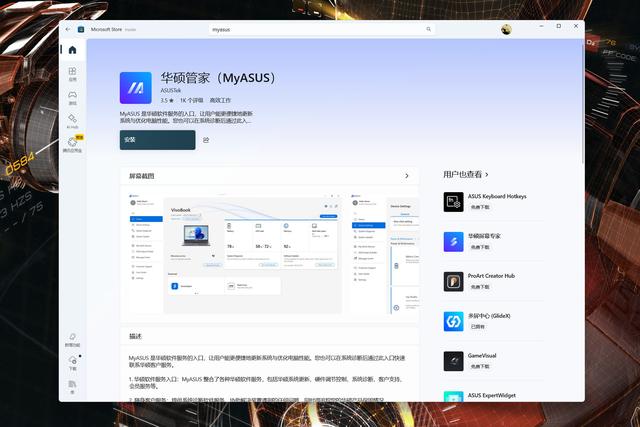640x427 pixels.
Task: Click the 3.5 star rating
Action: pos(167,100)
